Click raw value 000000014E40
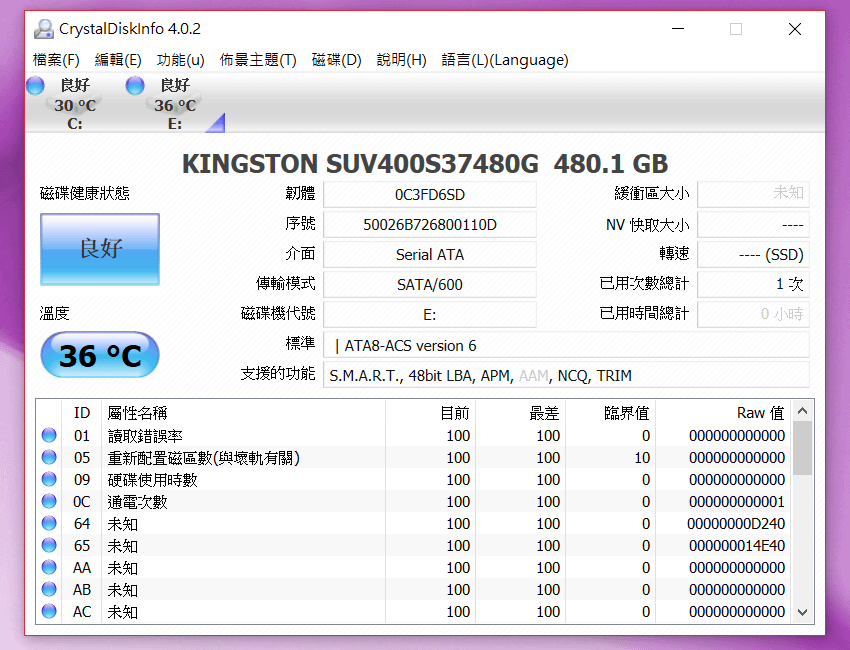 tap(737, 545)
